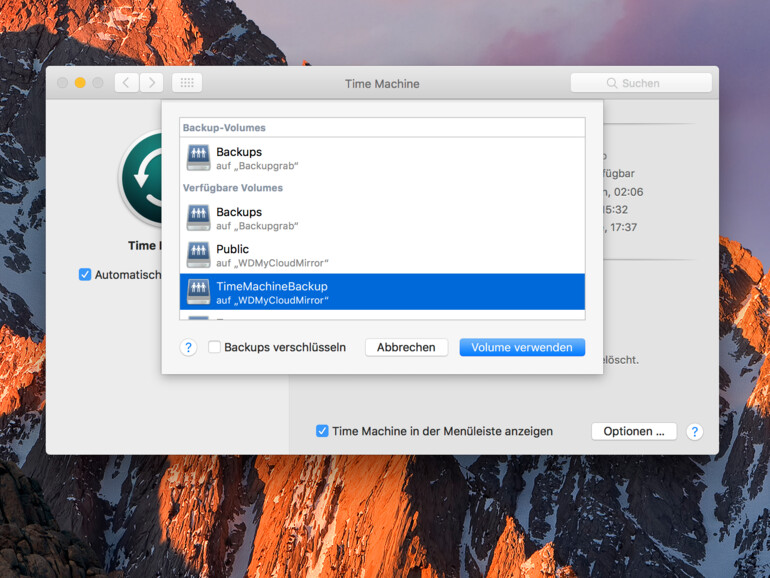Click the large Time Machine clock icon
The height and width of the screenshot is (578, 770).
[141, 179]
